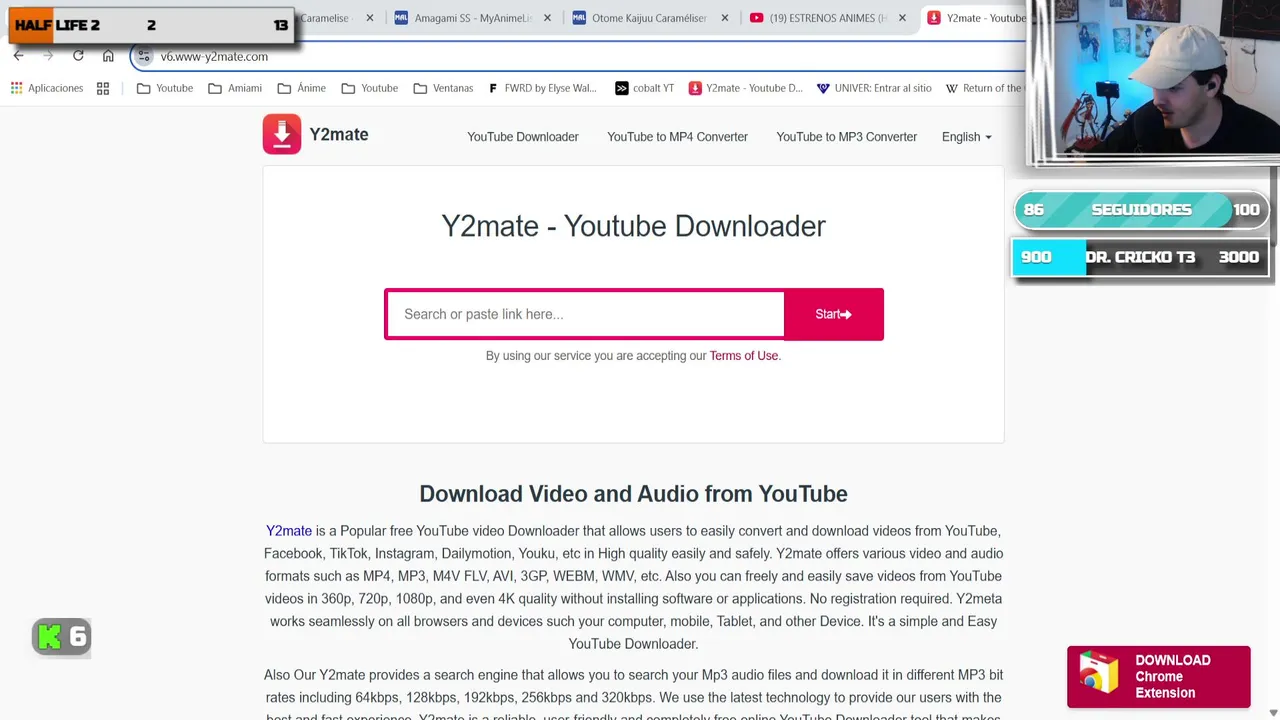Screen dimensions: 1280x720
Task: Open the FWRD by Elyse Wal... bookmark
Action: point(542,88)
